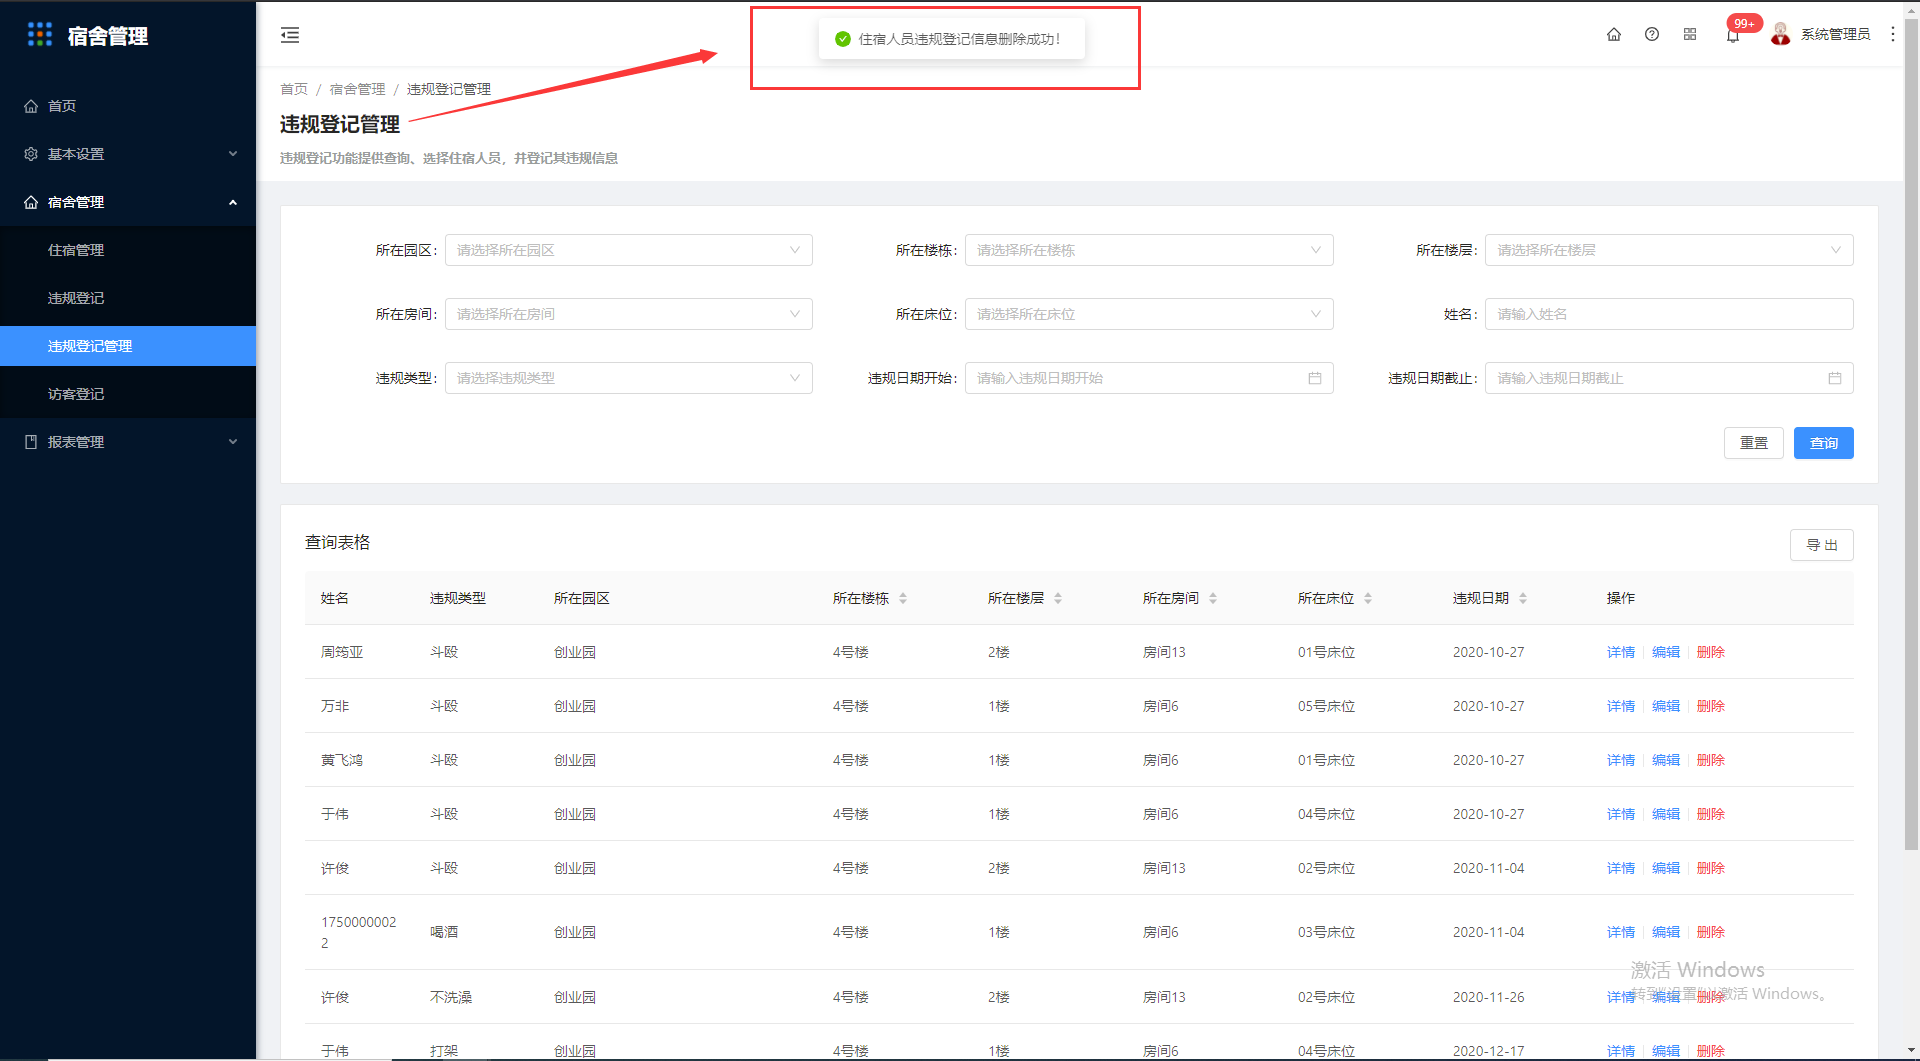The image size is (1920, 1061).
Task: Delete the 喝酒 violation record
Action: click(1711, 932)
